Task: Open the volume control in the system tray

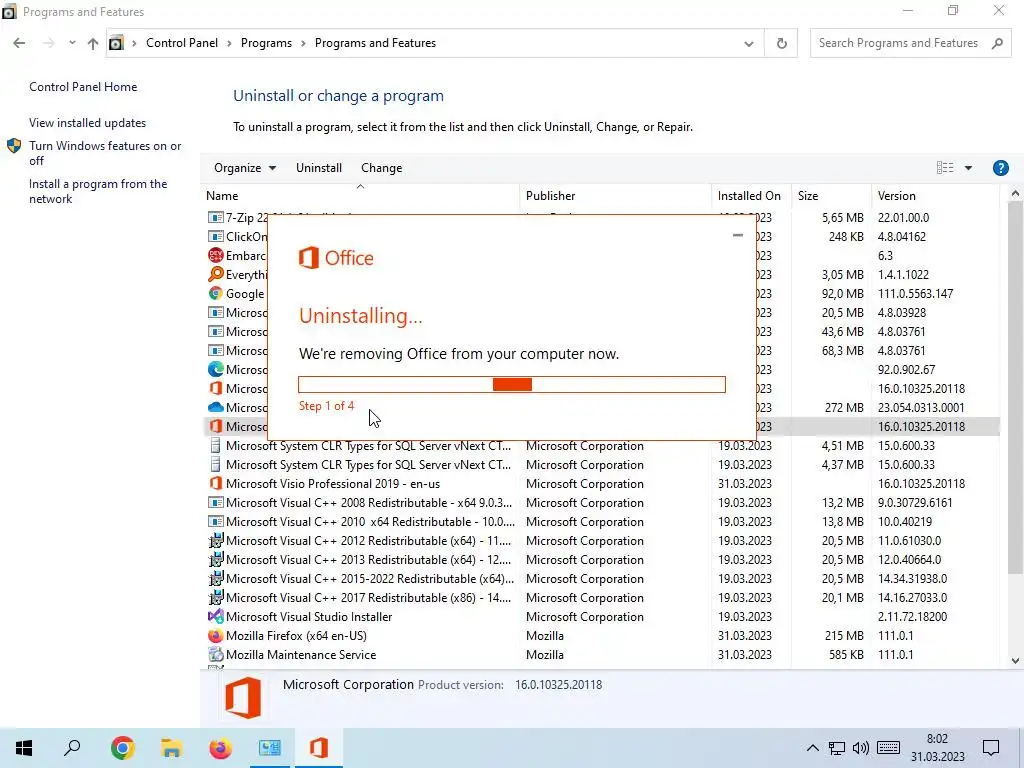Action: (861, 748)
